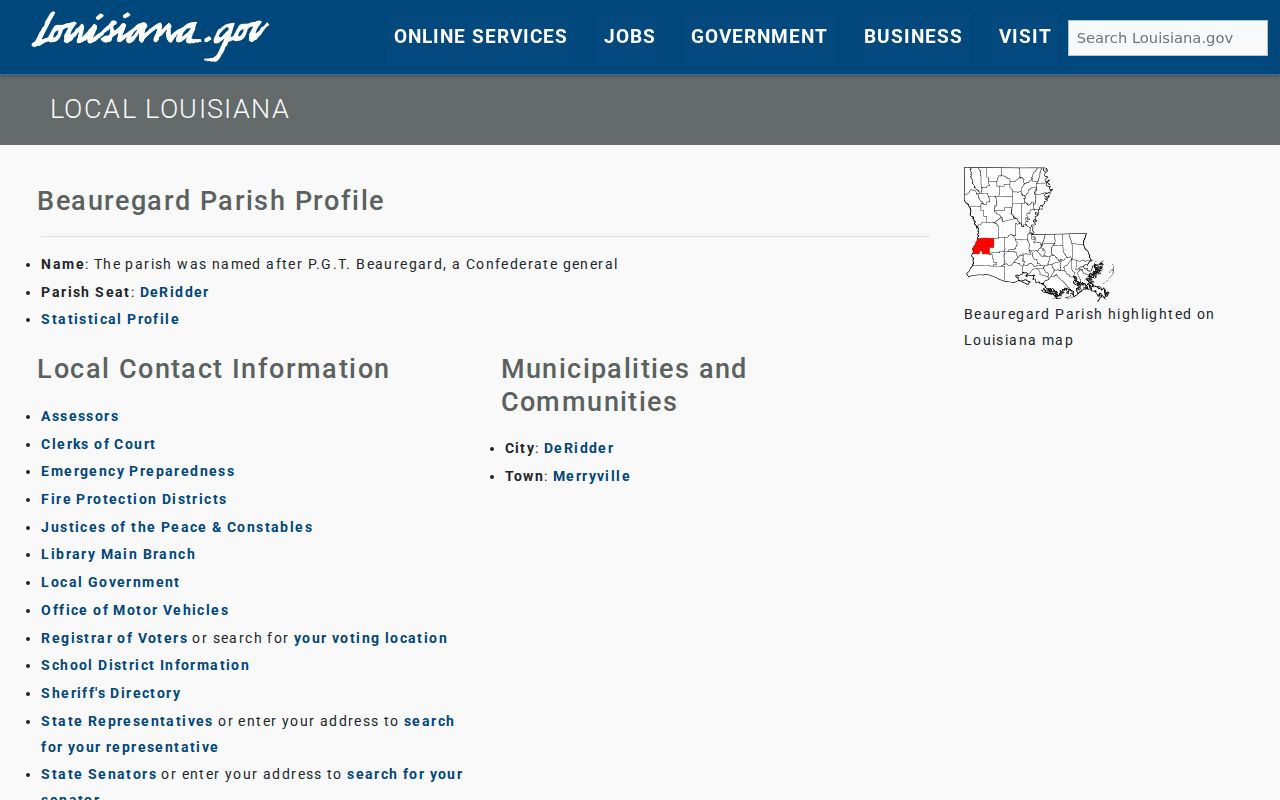
Task: Open the State Senators link
Action: pyautogui.click(x=99, y=774)
